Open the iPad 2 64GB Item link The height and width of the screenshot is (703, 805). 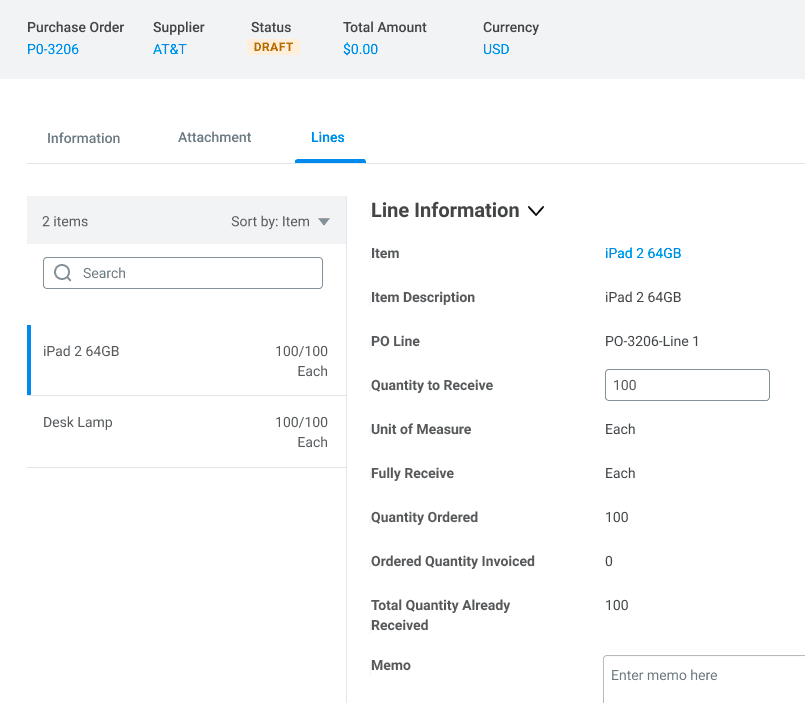(643, 253)
